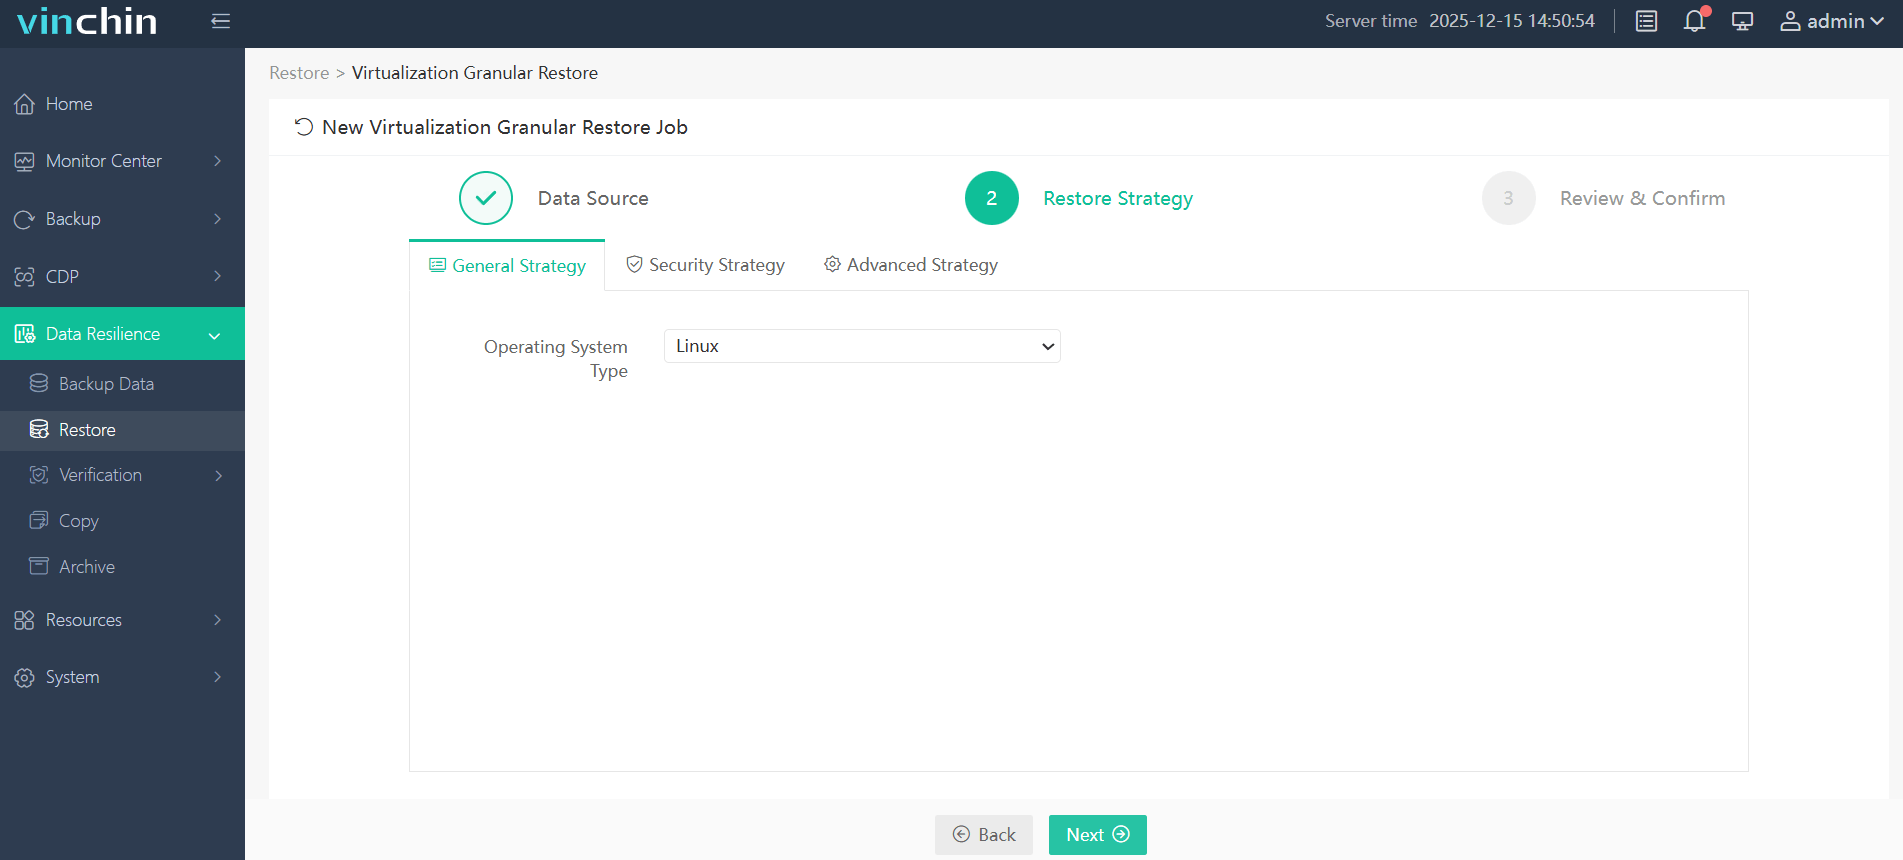Click the Resources grid icon
This screenshot has width=1903, height=860.
[25, 620]
